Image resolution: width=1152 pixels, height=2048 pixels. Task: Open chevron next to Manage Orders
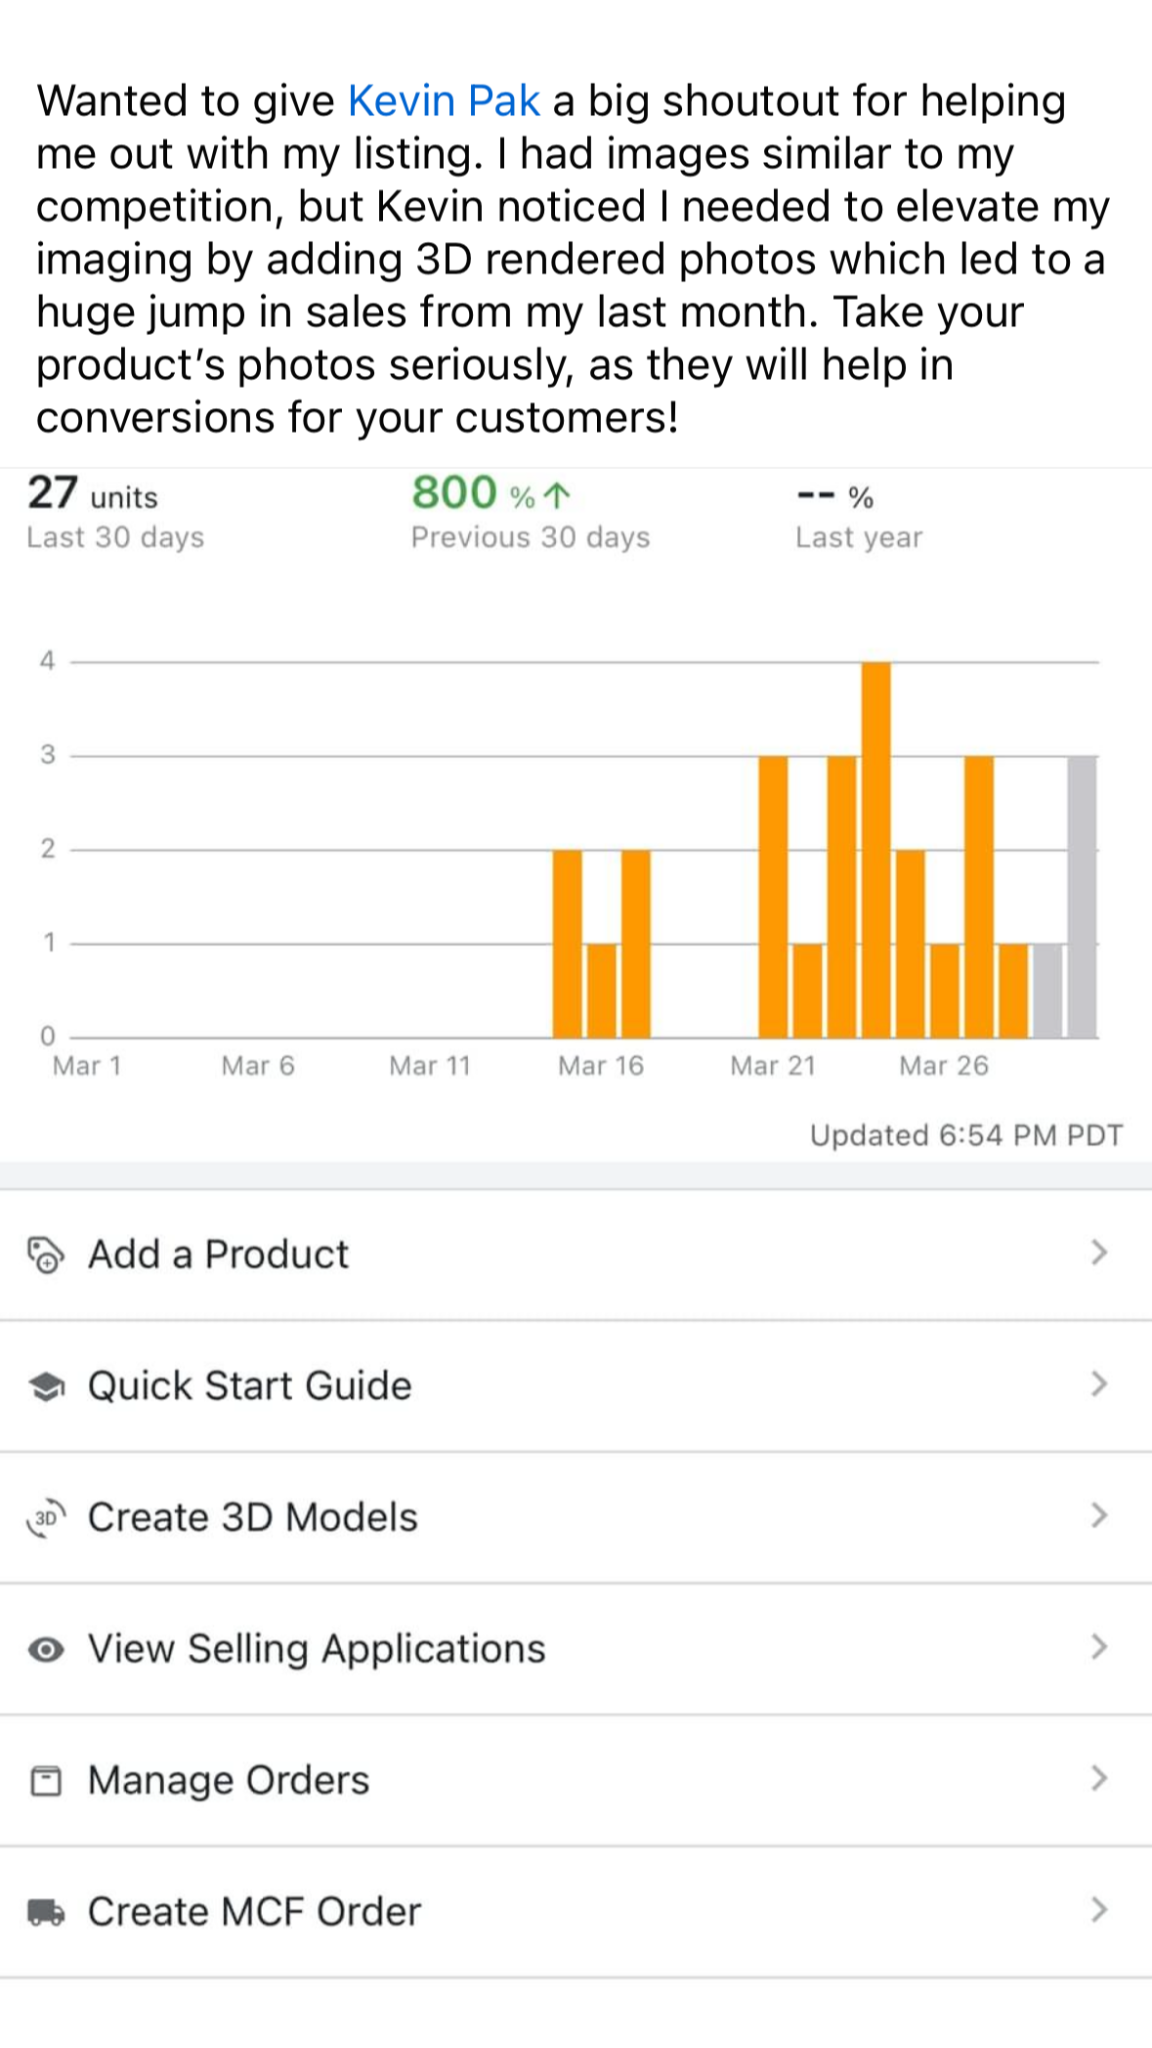click(x=1099, y=1779)
